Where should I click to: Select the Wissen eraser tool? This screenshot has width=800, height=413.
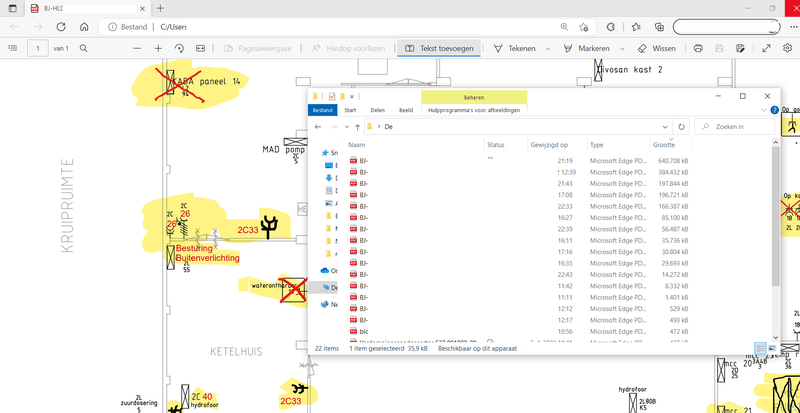[x=657, y=48]
